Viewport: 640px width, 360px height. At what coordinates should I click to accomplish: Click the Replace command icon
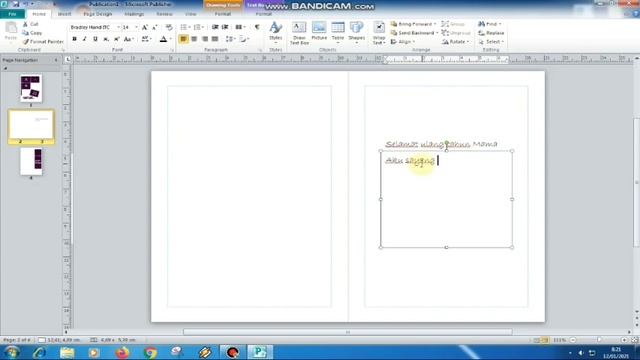click(x=482, y=33)
